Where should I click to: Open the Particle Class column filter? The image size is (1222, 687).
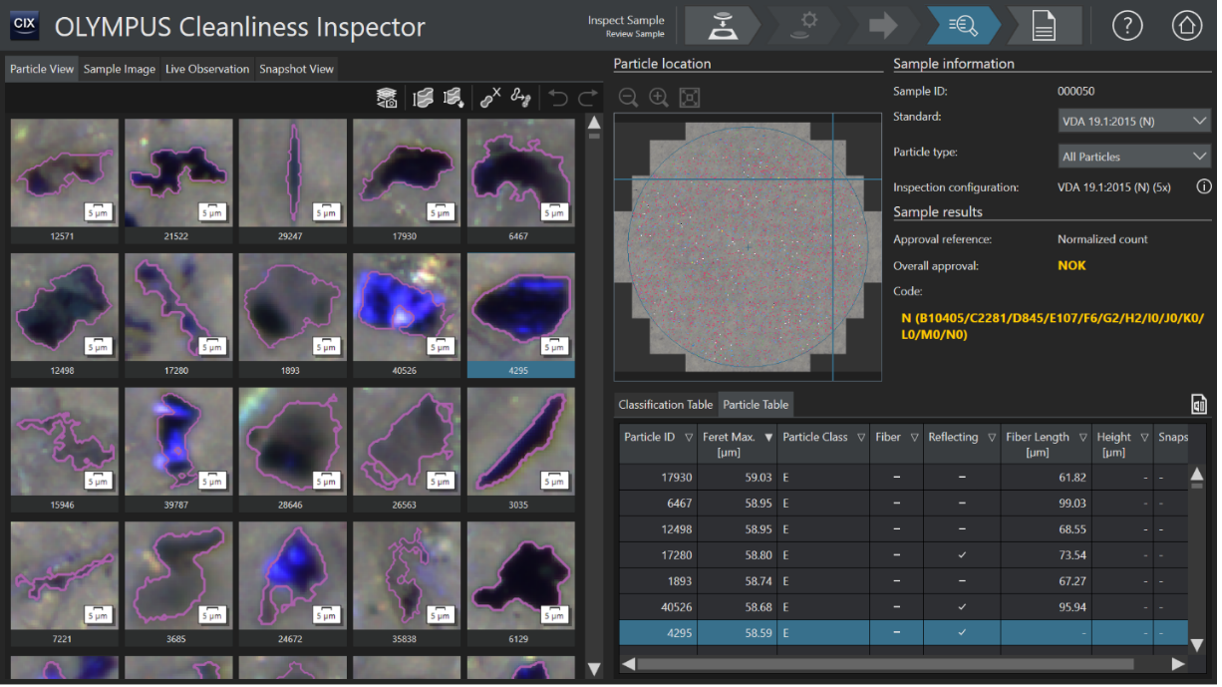pyautogui.click(x=861, y=437)
